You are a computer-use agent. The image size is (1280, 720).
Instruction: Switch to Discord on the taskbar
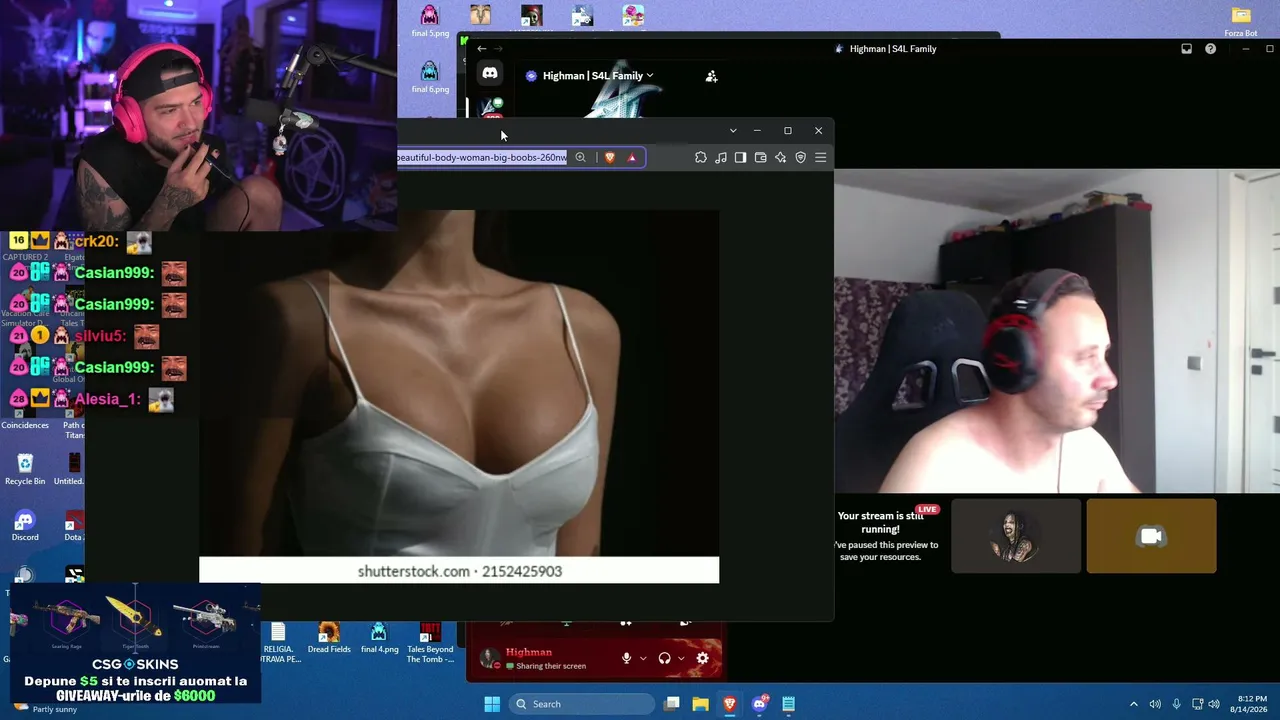pyautogui.click(x=760, y=704)
